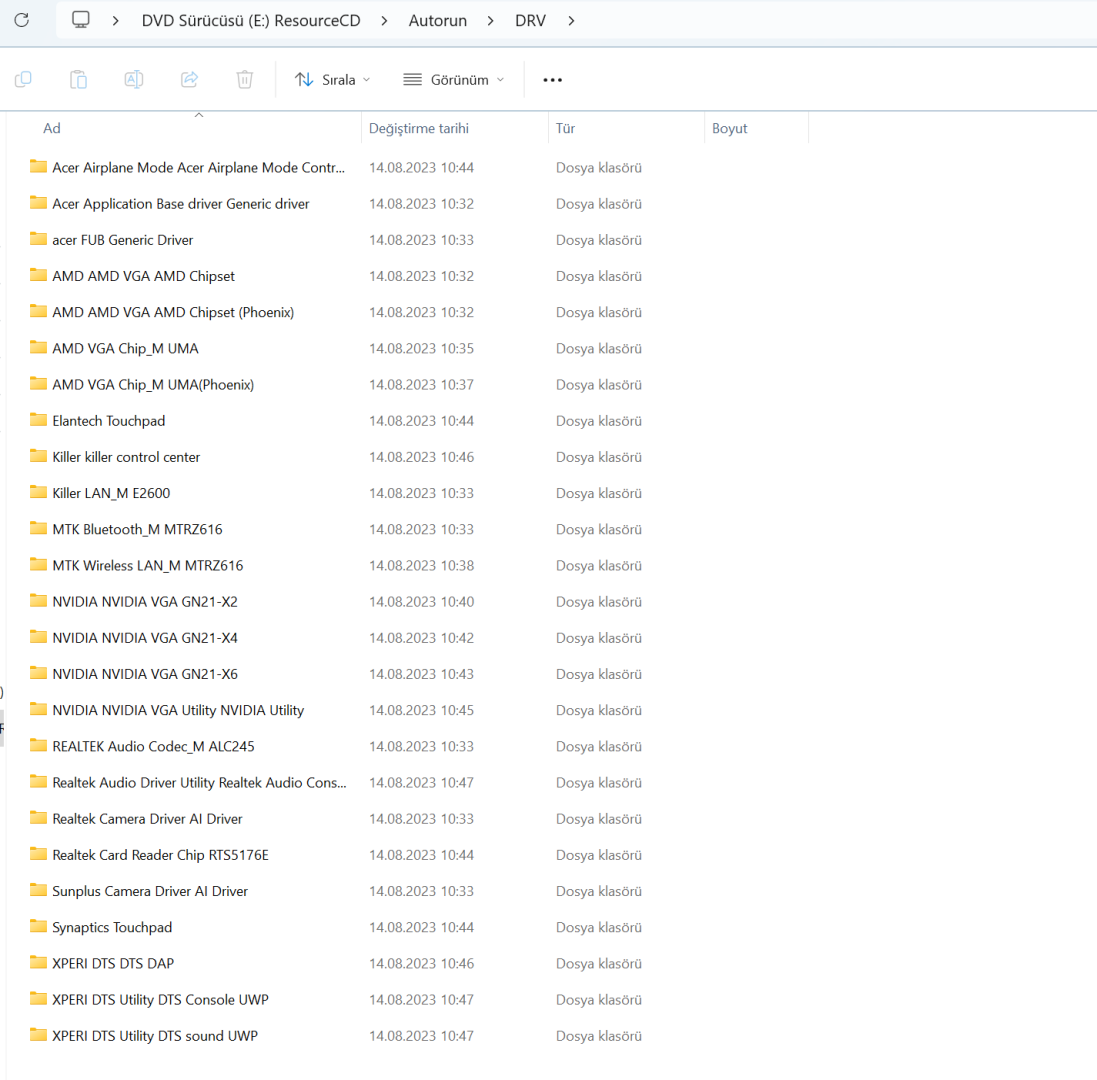Click date 14.08.2023 10:46 for XPERI DTS DTS DAP
This screenshot has width=1097, height=1080.
tap(421, 963)
